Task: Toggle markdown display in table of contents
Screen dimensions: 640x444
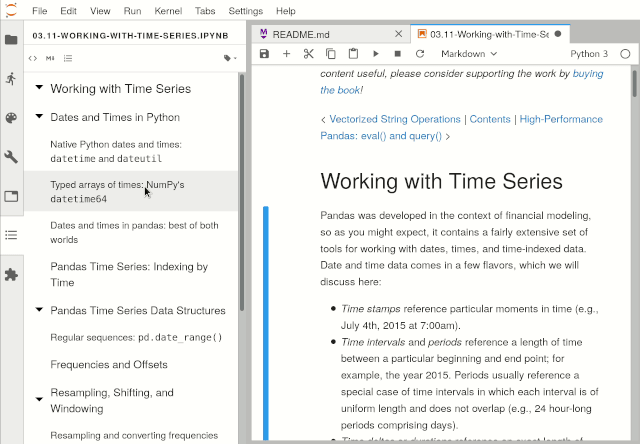Action: click(x=50, y=58)
